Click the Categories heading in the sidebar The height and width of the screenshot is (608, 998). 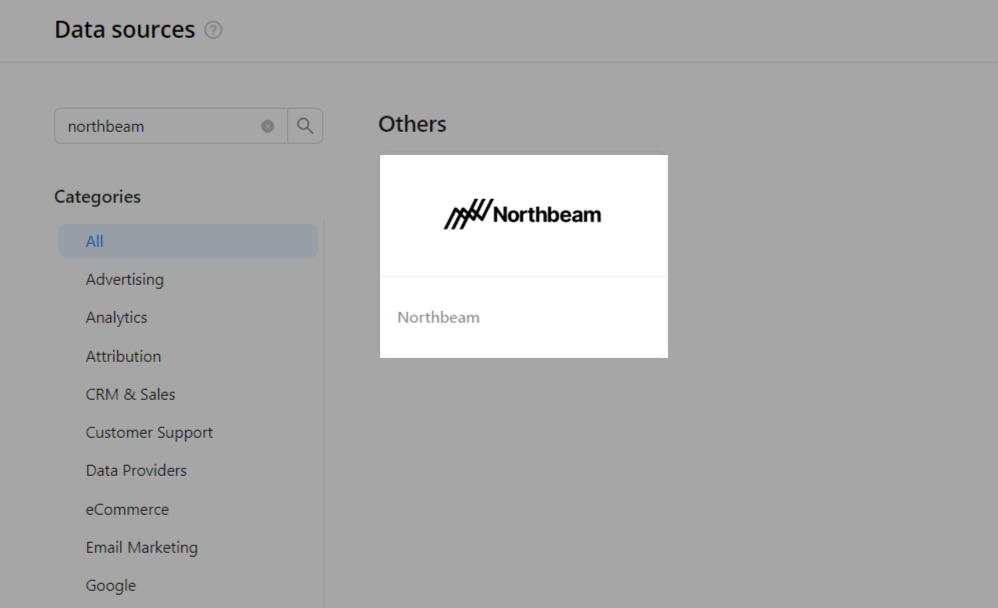click(97, 196)
